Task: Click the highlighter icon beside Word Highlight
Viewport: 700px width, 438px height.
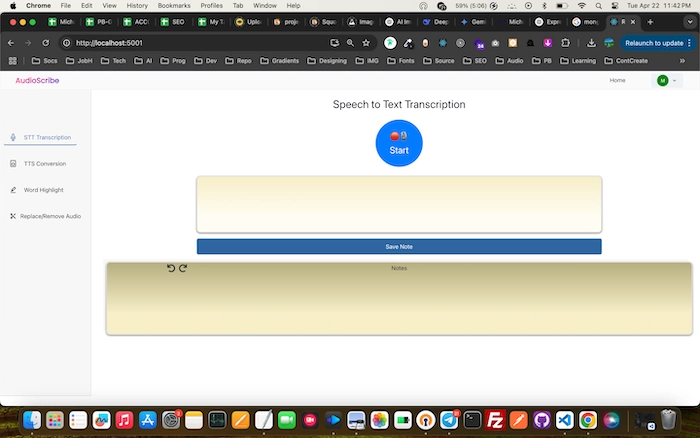Action: 12,189
